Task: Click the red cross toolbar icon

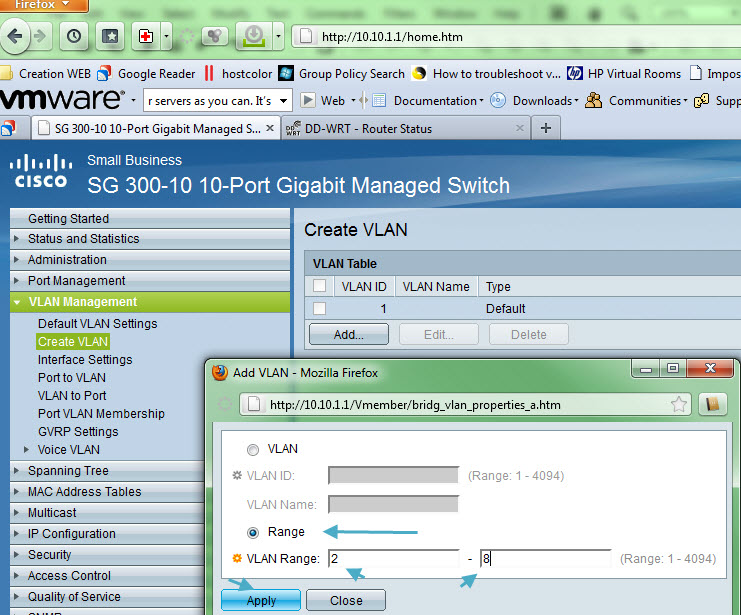Action: tap(146, 36)
